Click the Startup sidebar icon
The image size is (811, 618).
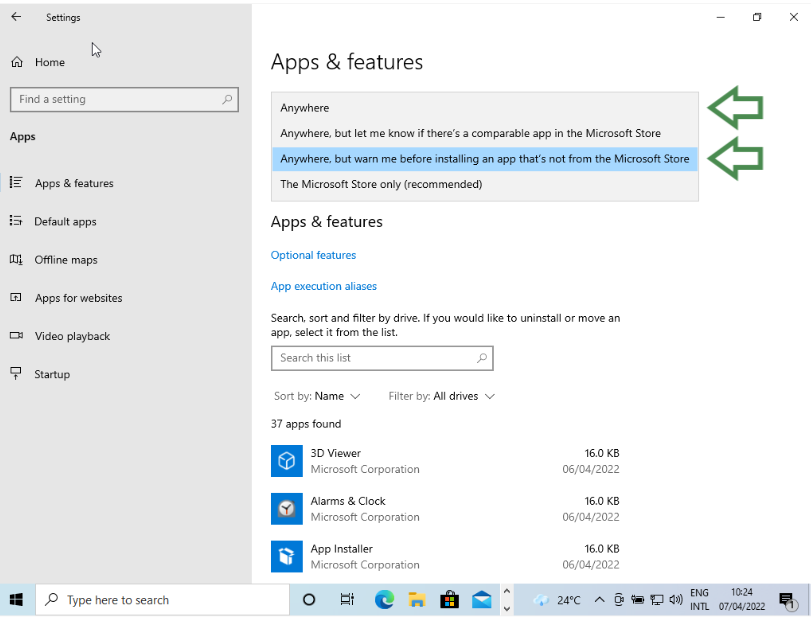[16, 373]
